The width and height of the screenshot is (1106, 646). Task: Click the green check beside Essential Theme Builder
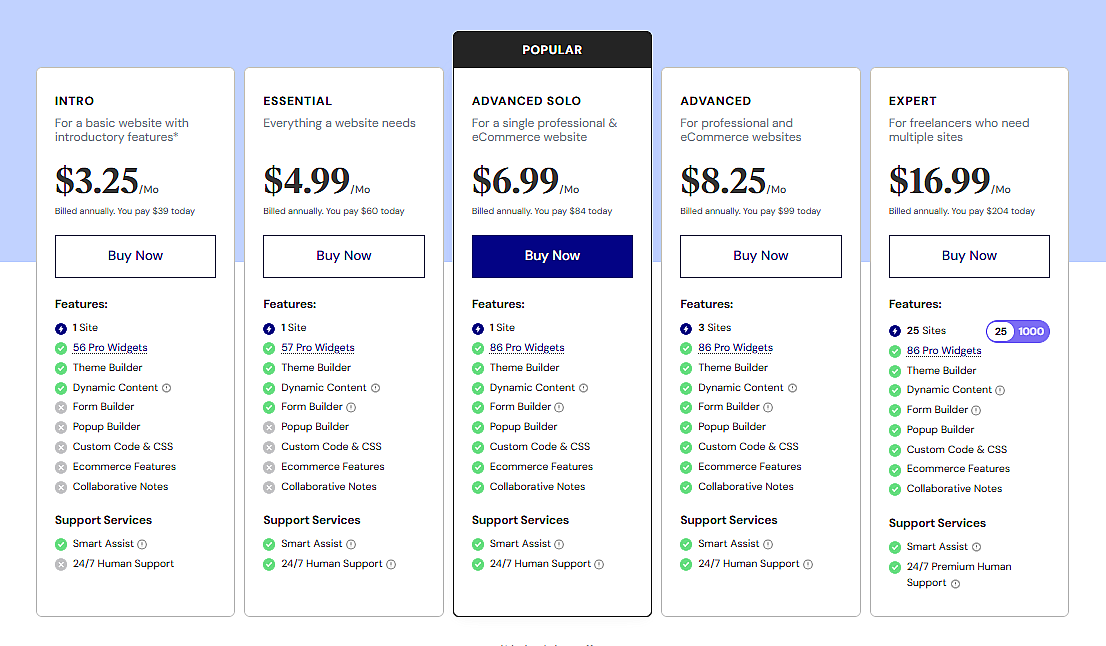pos(270,367)
